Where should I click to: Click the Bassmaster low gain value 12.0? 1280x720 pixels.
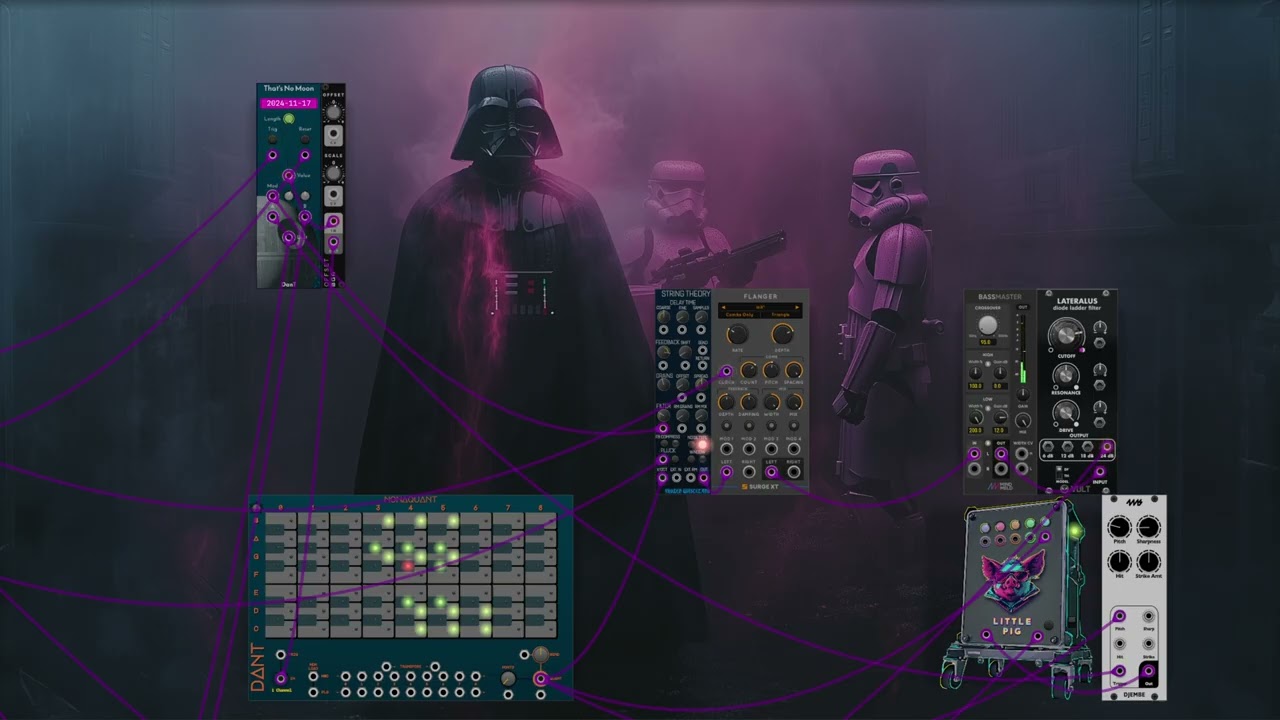tap(998, 430)
